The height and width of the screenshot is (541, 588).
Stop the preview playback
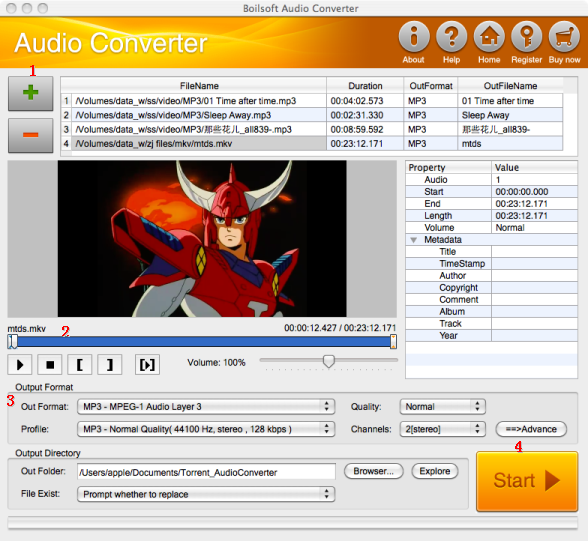tap(50, 364)
